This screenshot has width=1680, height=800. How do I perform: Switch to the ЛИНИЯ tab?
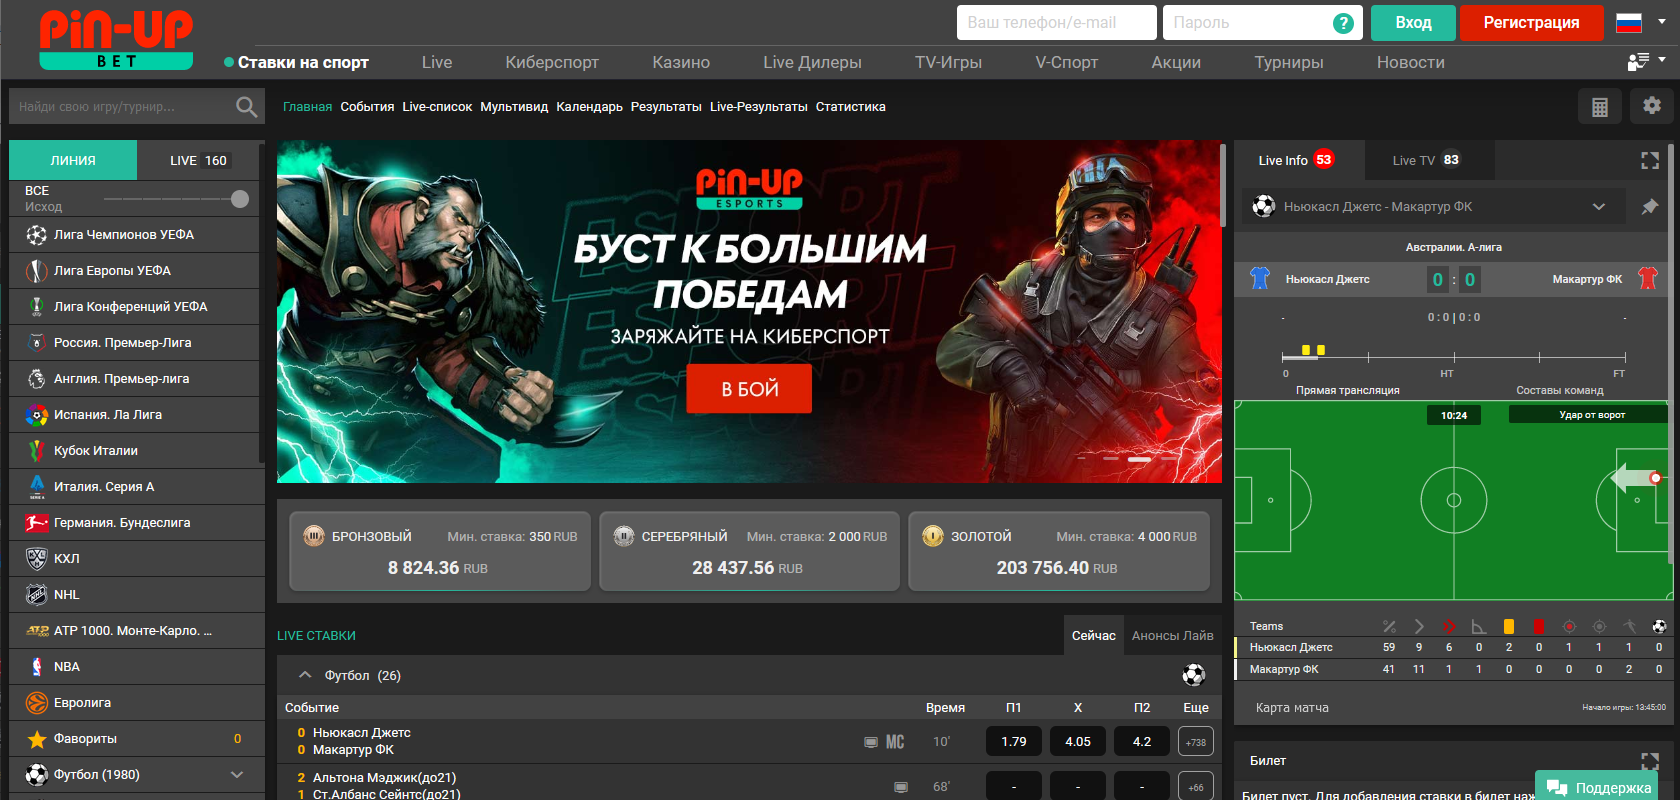[x=73, y=160]
